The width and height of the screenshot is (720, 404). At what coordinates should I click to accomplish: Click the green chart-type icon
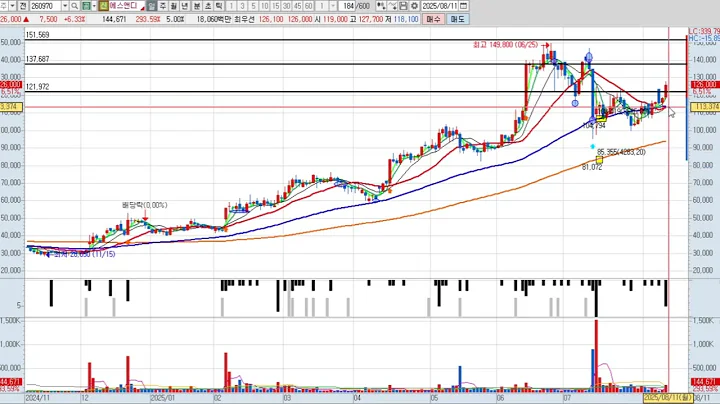coord(86,6)
